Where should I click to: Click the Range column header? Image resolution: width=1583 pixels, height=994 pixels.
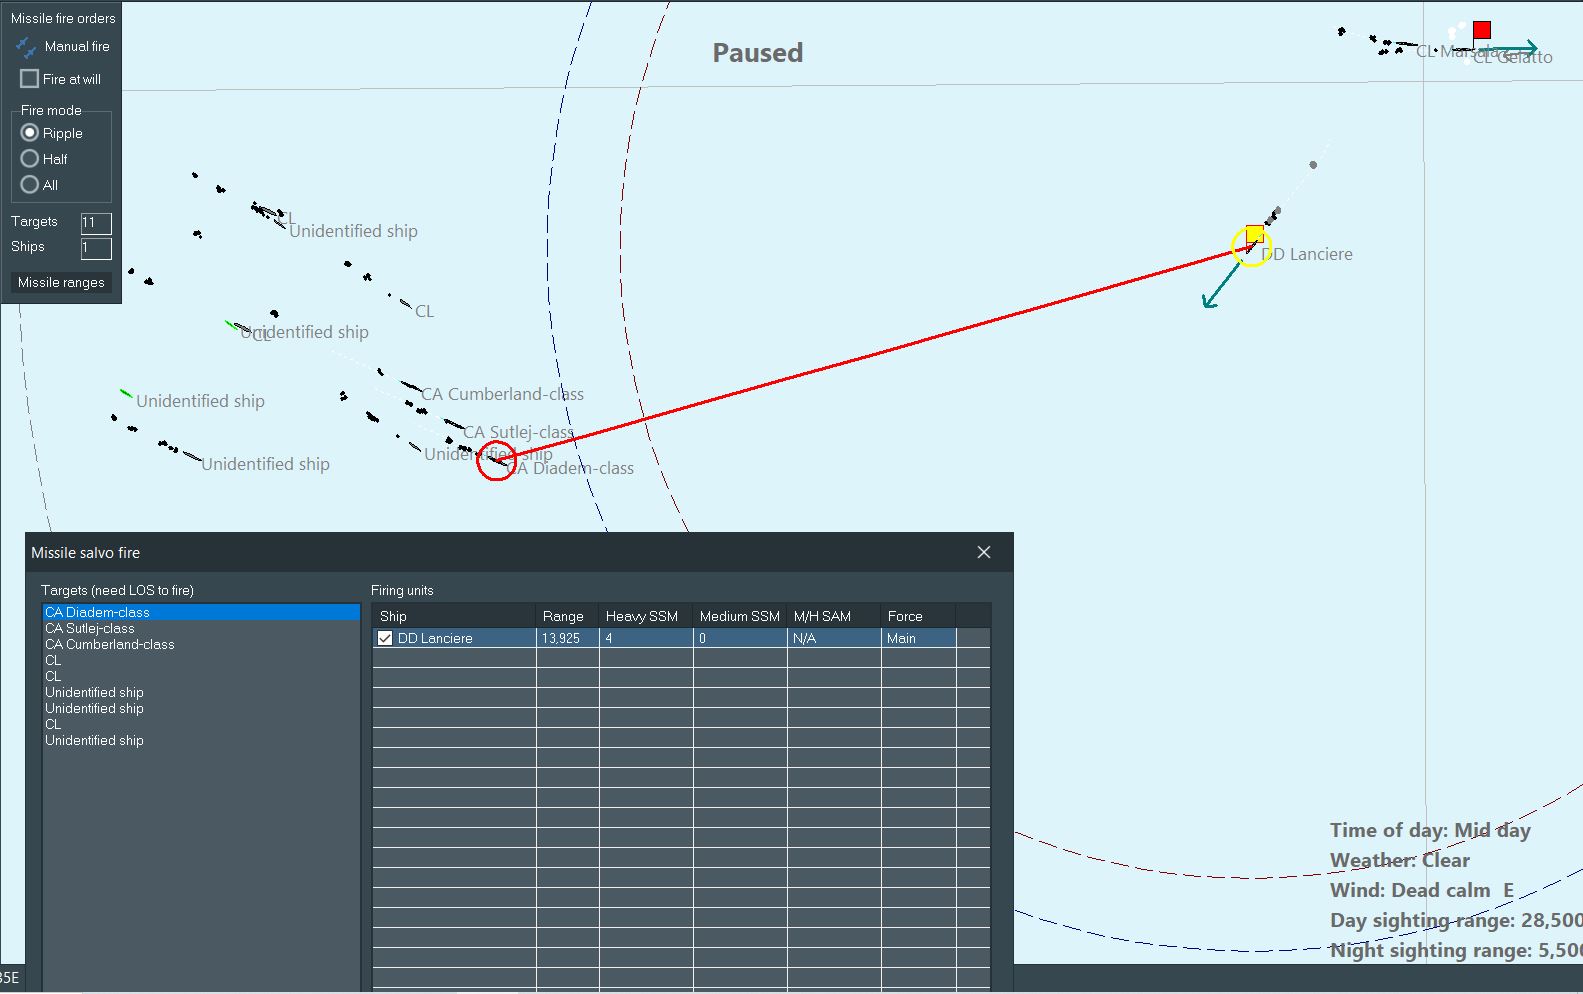(567, 616)
